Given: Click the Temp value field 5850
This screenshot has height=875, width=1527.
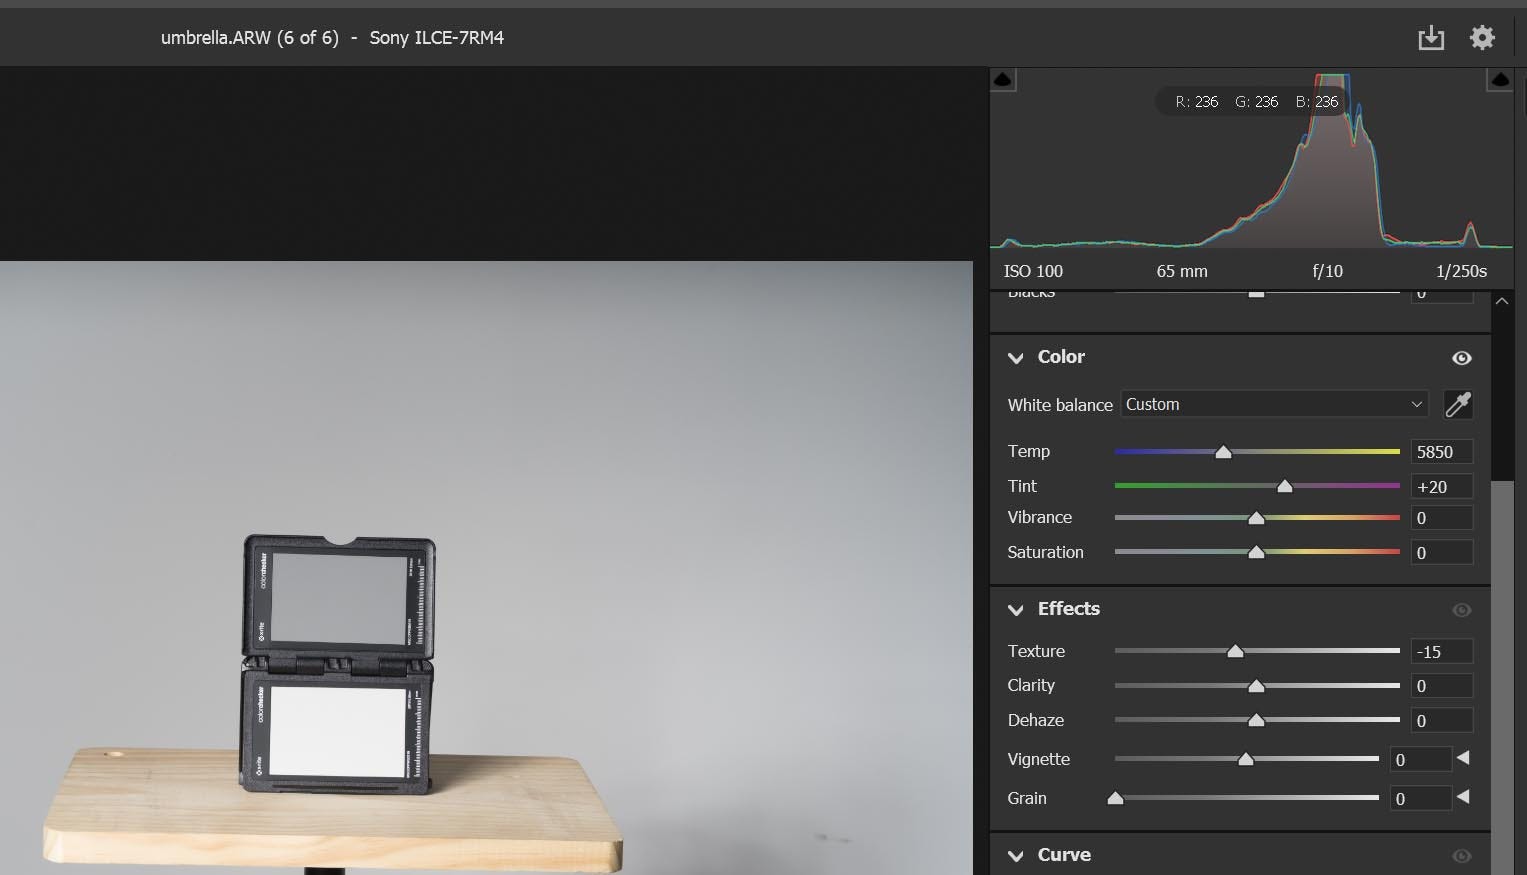Looking at the screenshot, I should pos(1441,452).
